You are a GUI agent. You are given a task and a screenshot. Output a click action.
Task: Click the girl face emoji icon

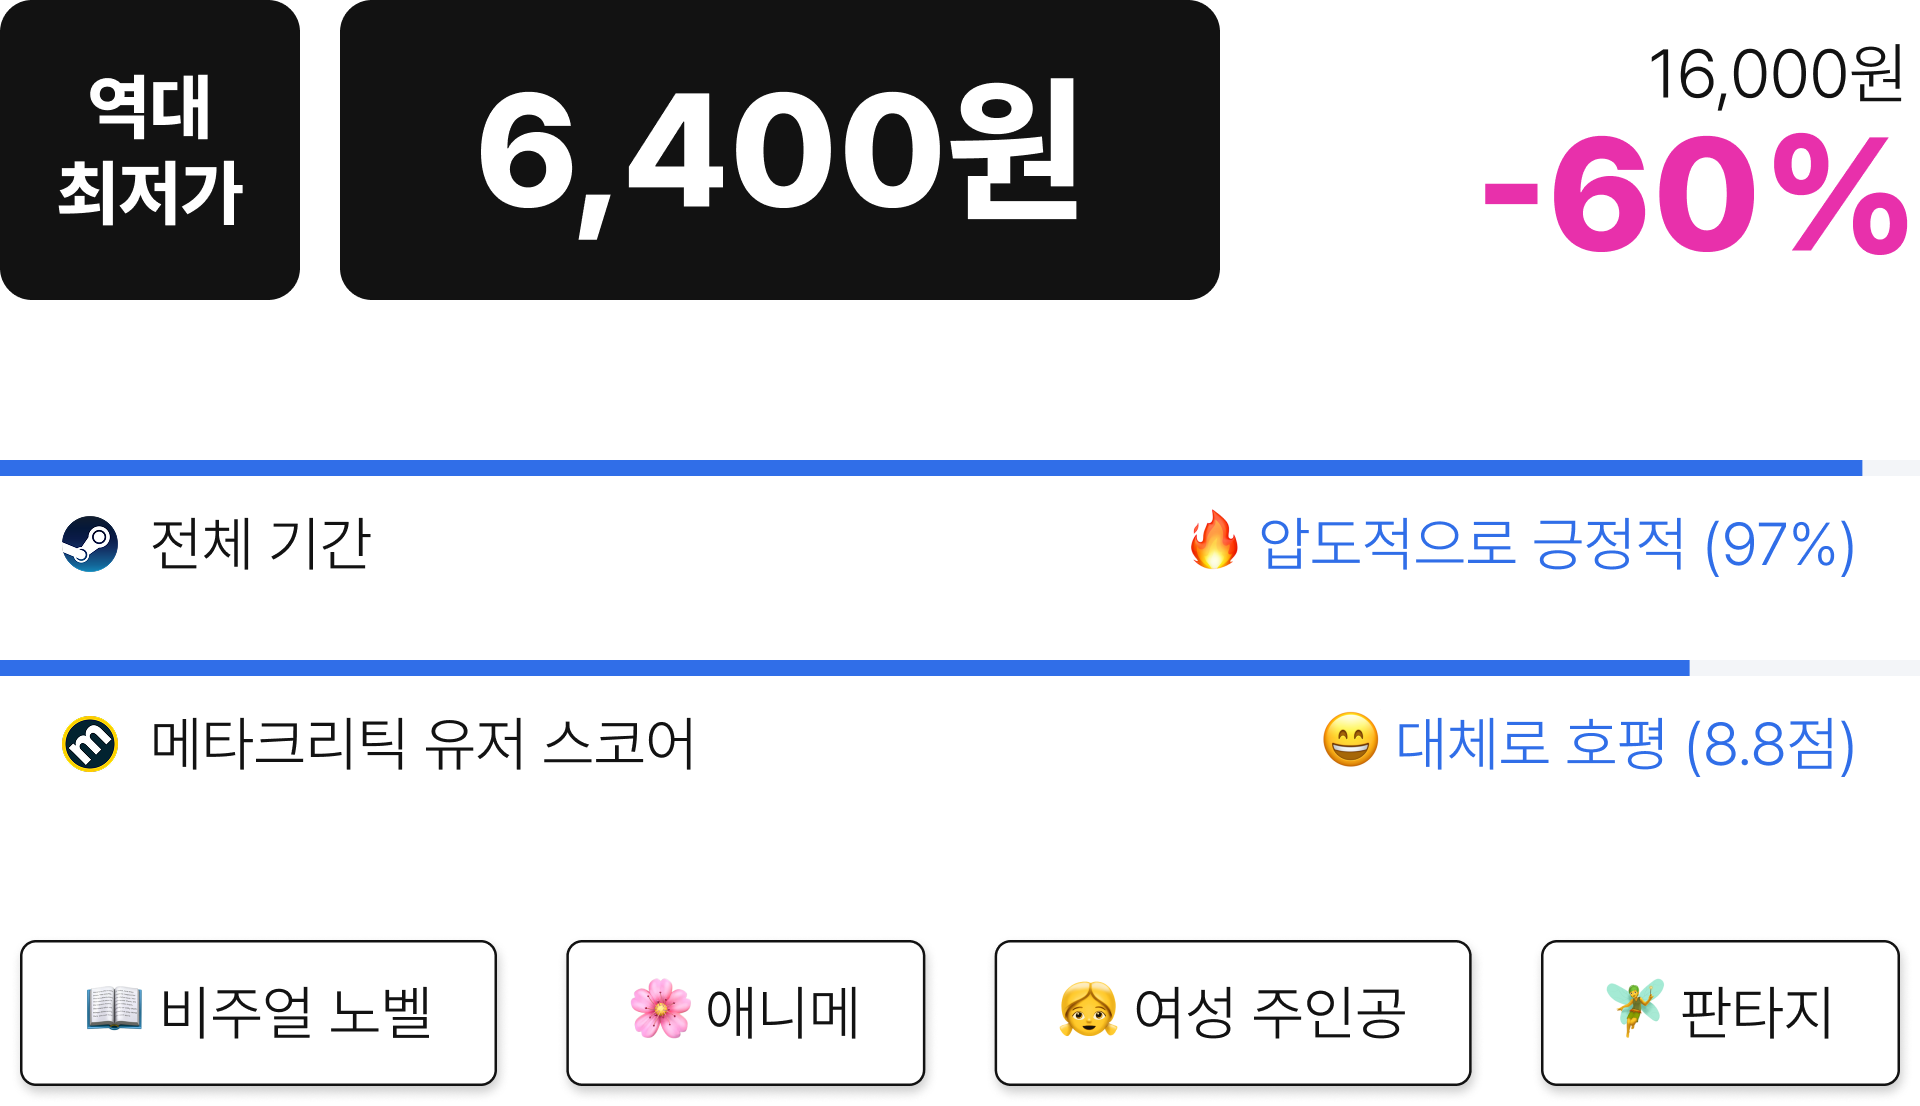click(x=1088, y=1009)
